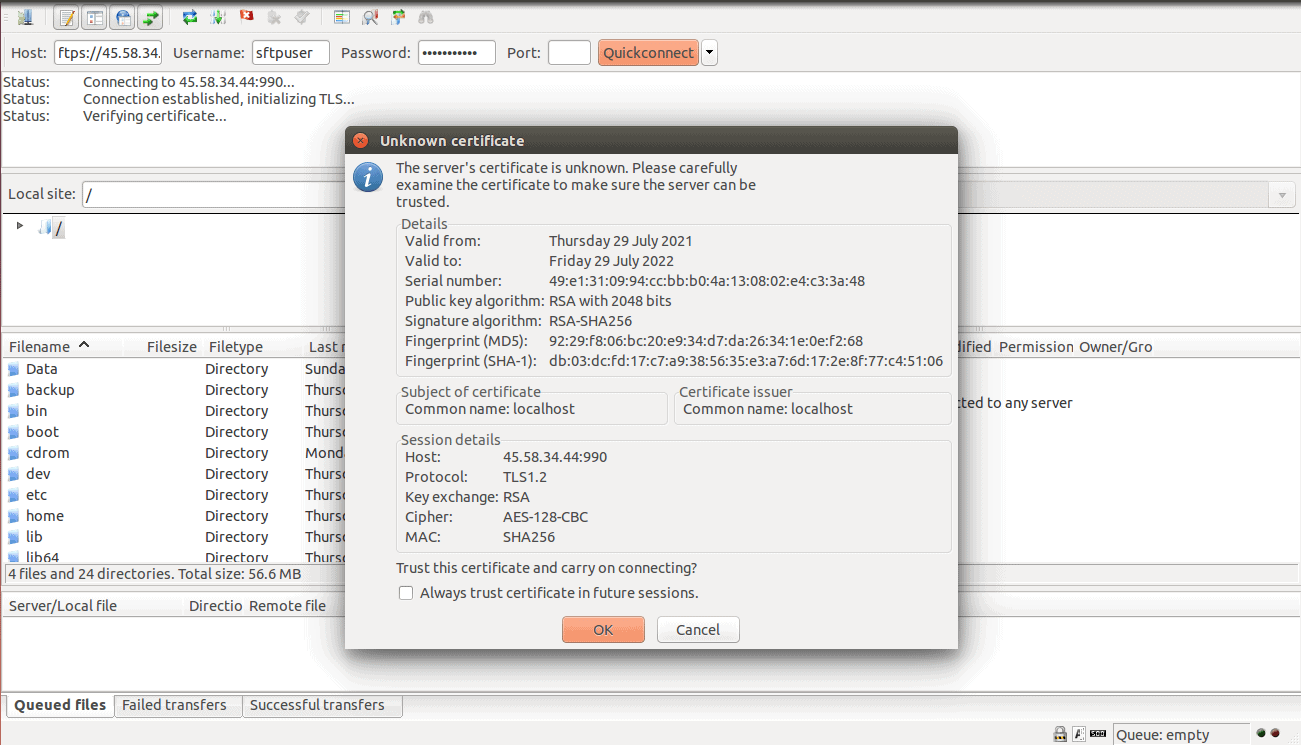Click the encryption lock status icon
The height and width of the screenshot is (745, 1301).
click(1060, 735)
